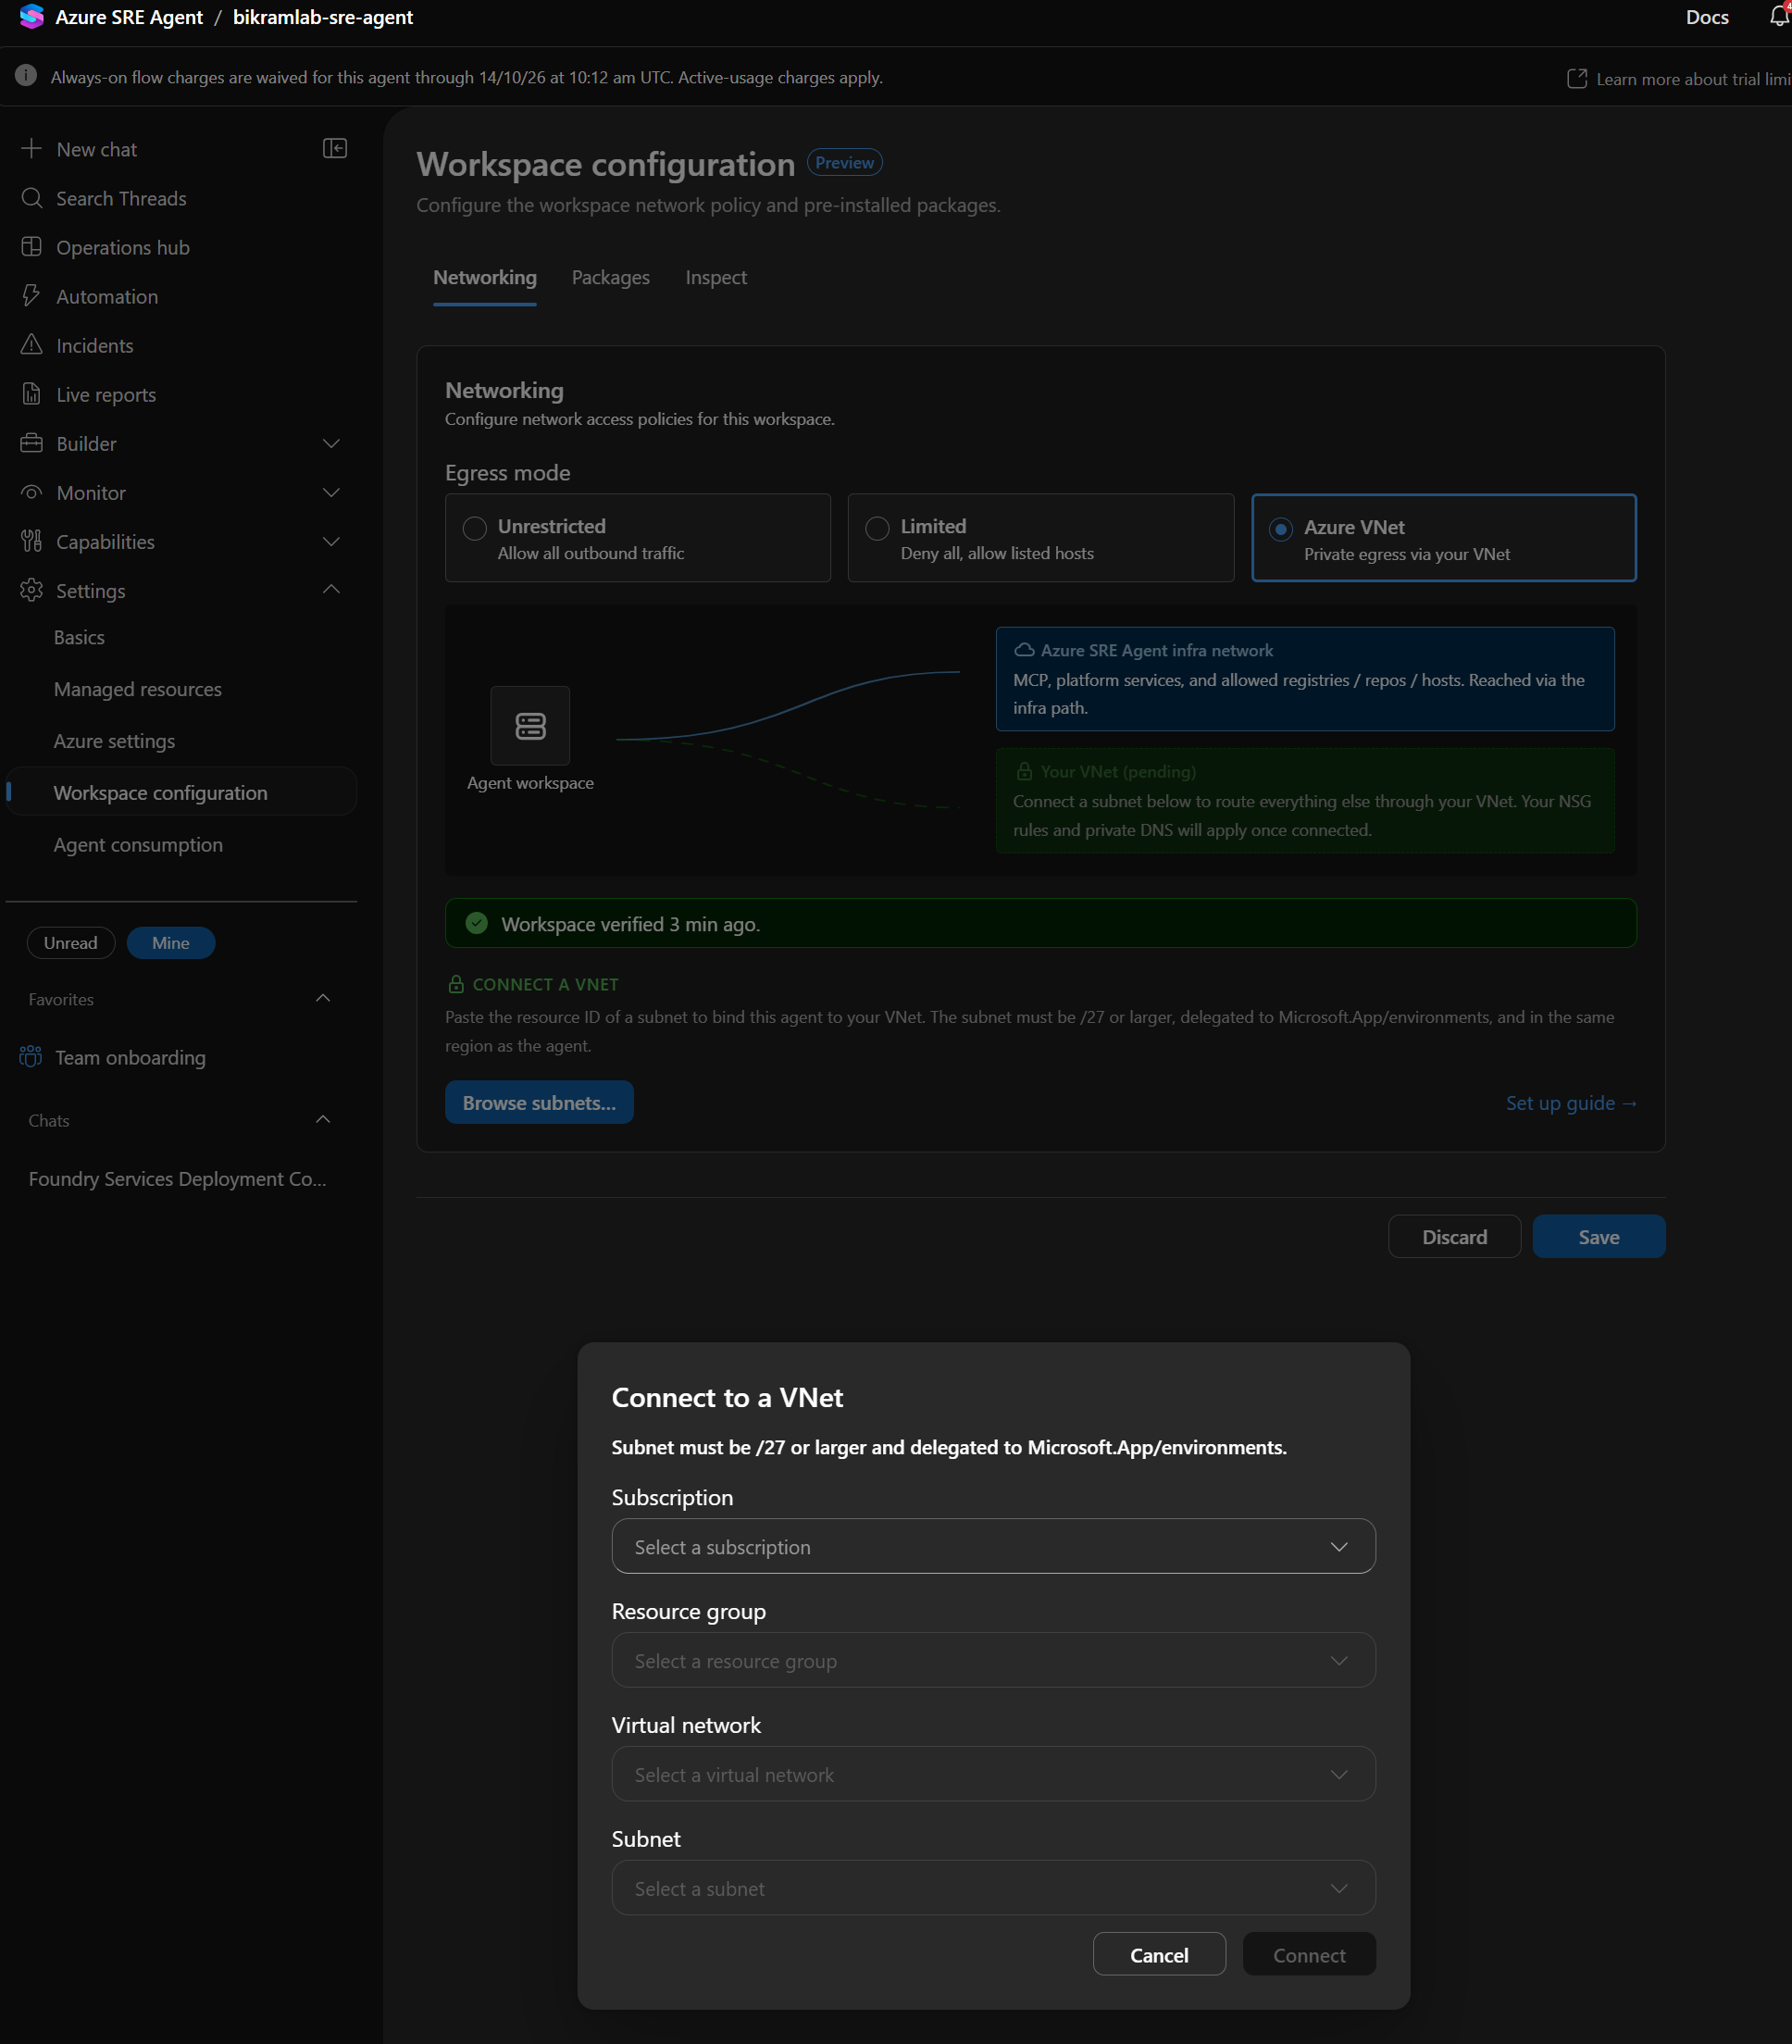Open the Subnet dropdown
This screenshot has width=1792, height=2044.
tap(993, 1888)
